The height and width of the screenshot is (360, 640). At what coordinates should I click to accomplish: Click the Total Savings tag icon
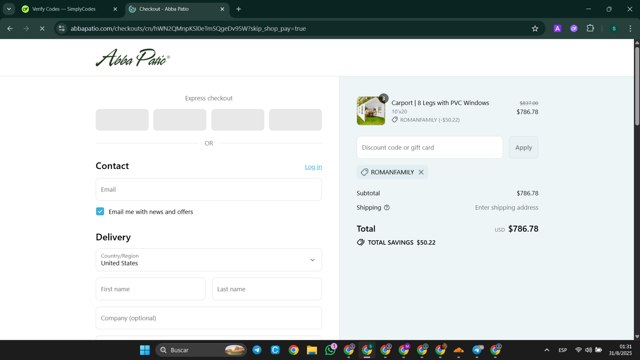click(360, 242)
